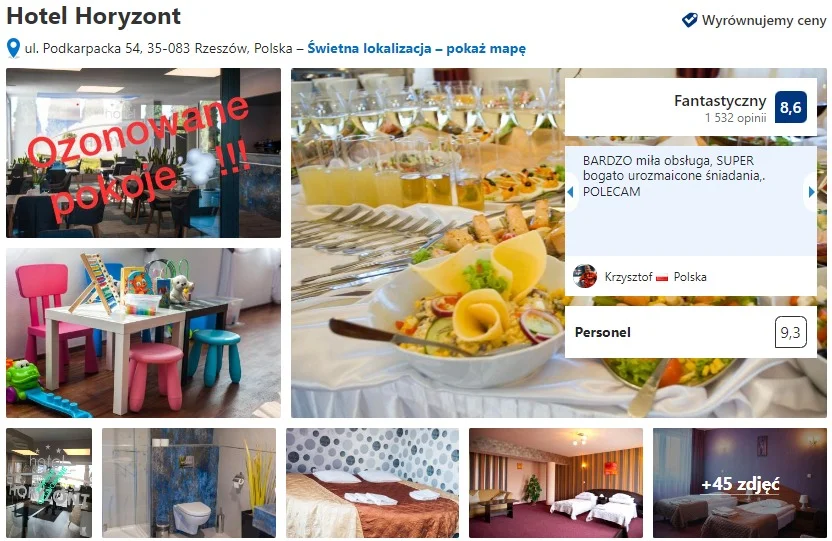Screen dimensions: 832x541
Task: Open the kids play corner photo
Action: tap(143, 333)
